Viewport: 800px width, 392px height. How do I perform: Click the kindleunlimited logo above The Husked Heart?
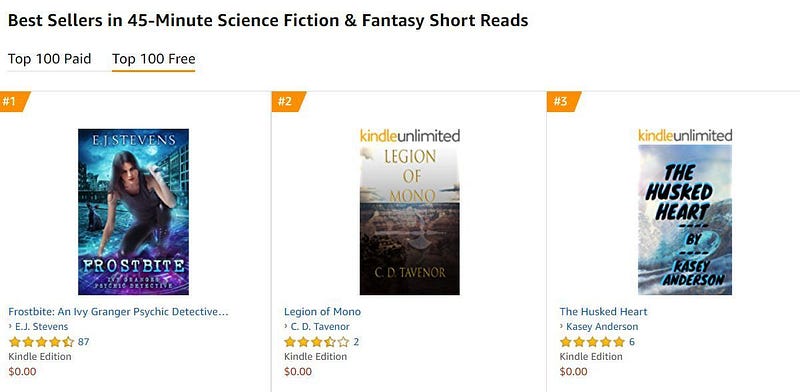[685, 136]
